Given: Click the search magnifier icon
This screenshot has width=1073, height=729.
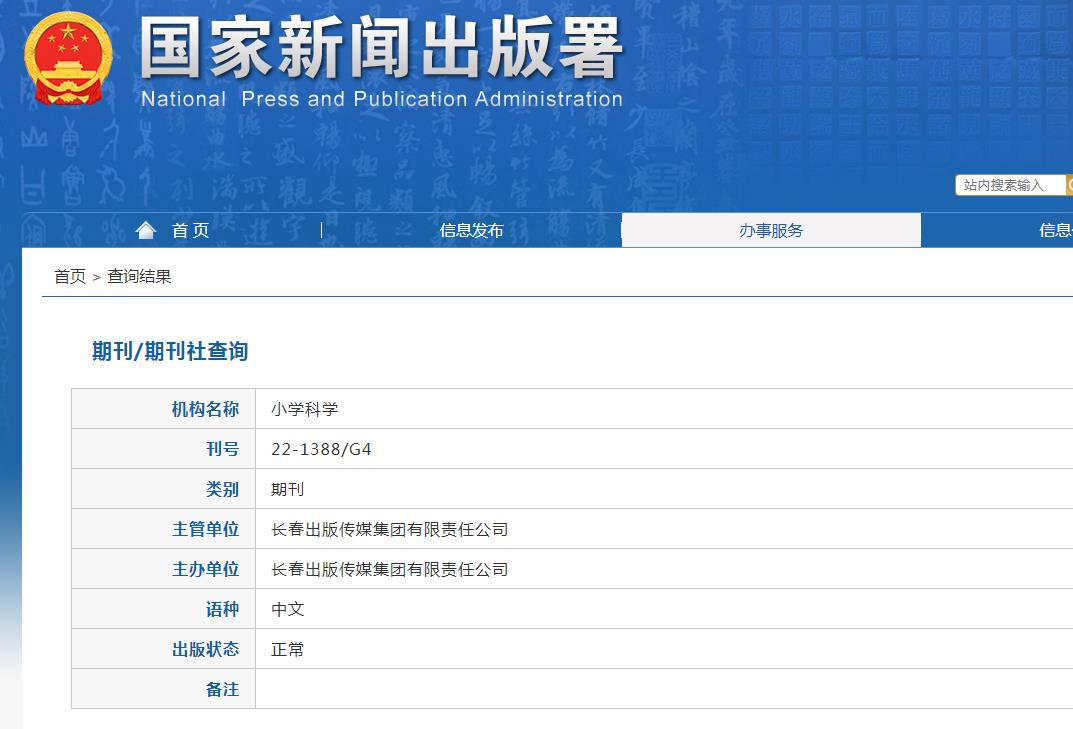Looking at the screenshot, I should coord(1068,185).
